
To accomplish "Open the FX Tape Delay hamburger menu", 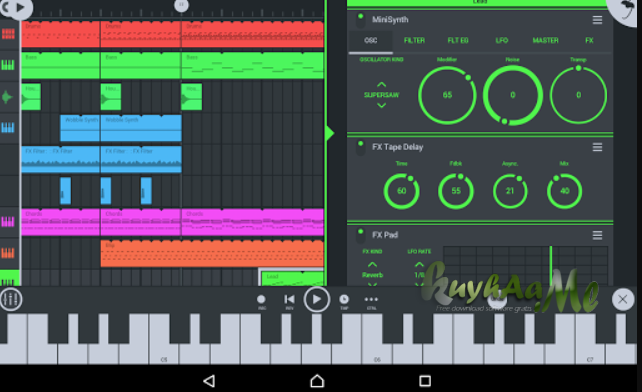I will [x=597, y=147].
